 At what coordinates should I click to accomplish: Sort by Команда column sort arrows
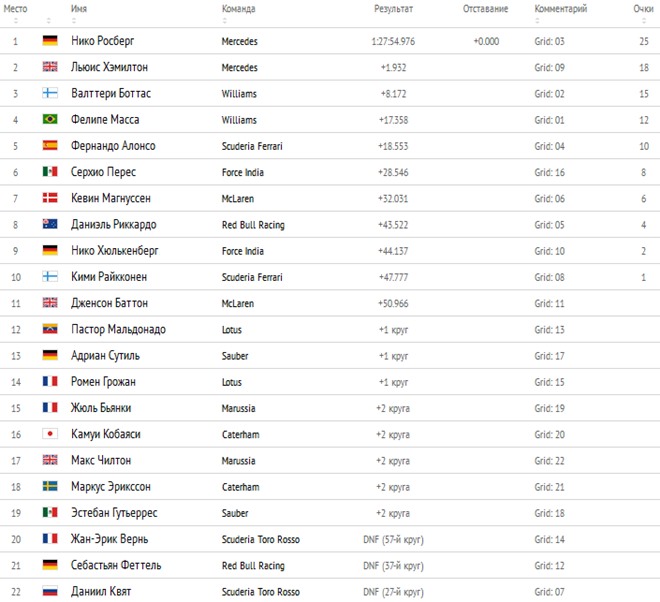pos(224,21)
